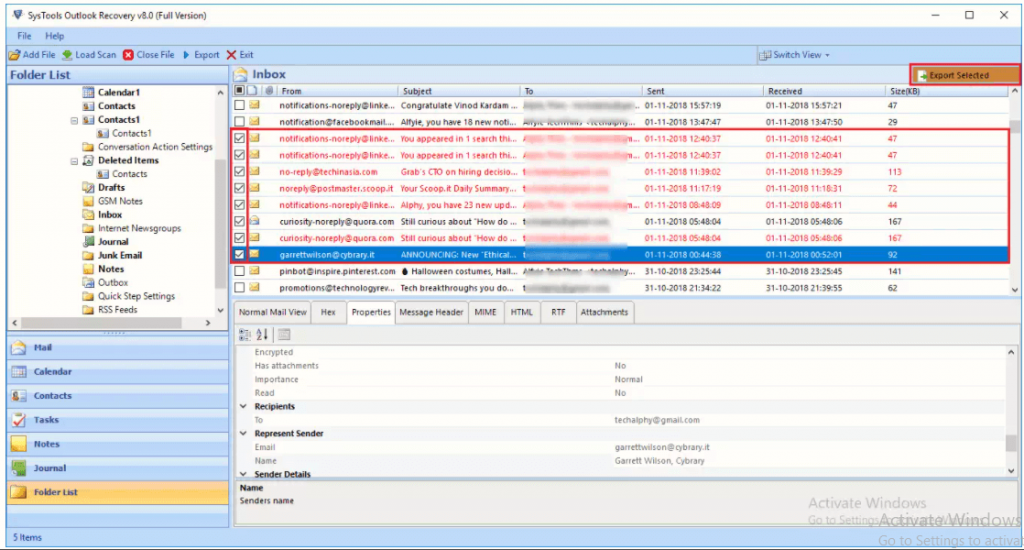The width and height of the screenshot is (1024, 550).
Task: Click the Add File toolbar icon
Action: [x=14, y=55]
